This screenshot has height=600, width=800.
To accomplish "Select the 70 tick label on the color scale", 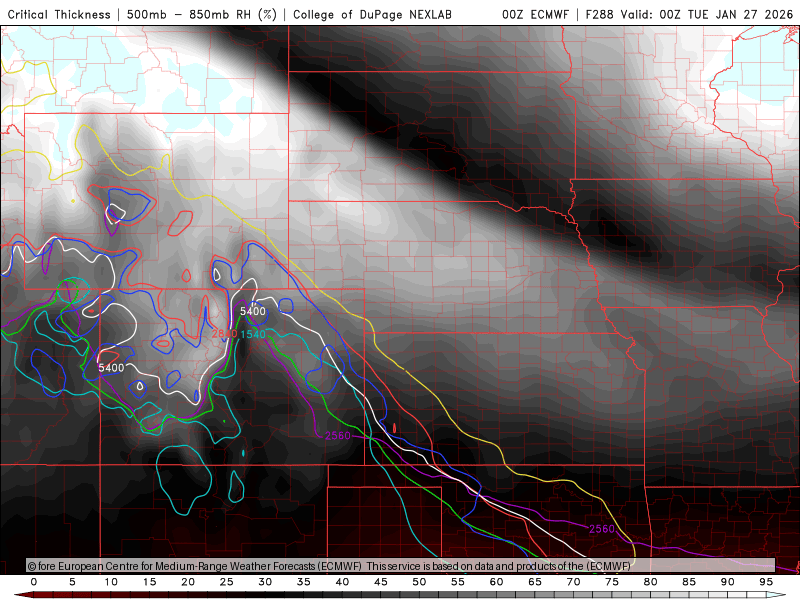I will tap(573, 582).
